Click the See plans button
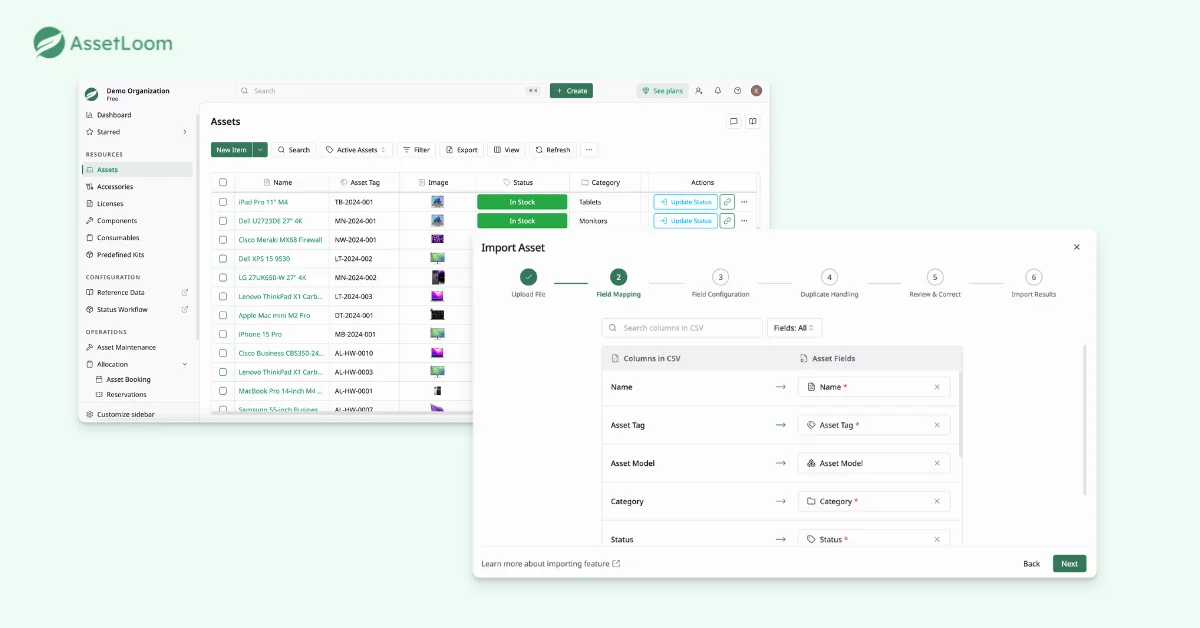This screenshot has height=628, width=1200. pos(662,91)
